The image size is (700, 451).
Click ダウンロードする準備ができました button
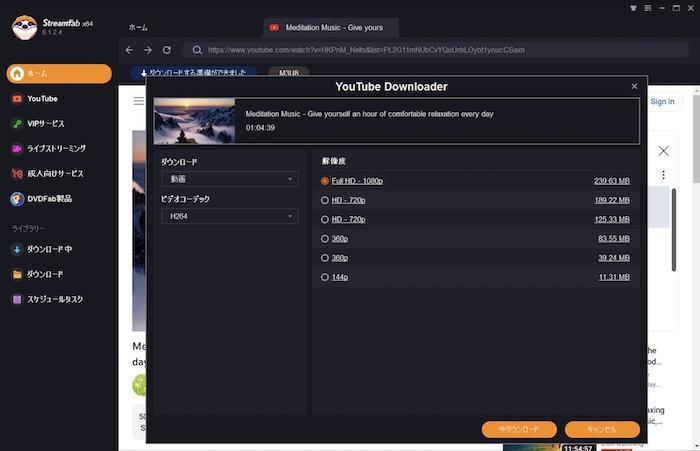point(193,72)
